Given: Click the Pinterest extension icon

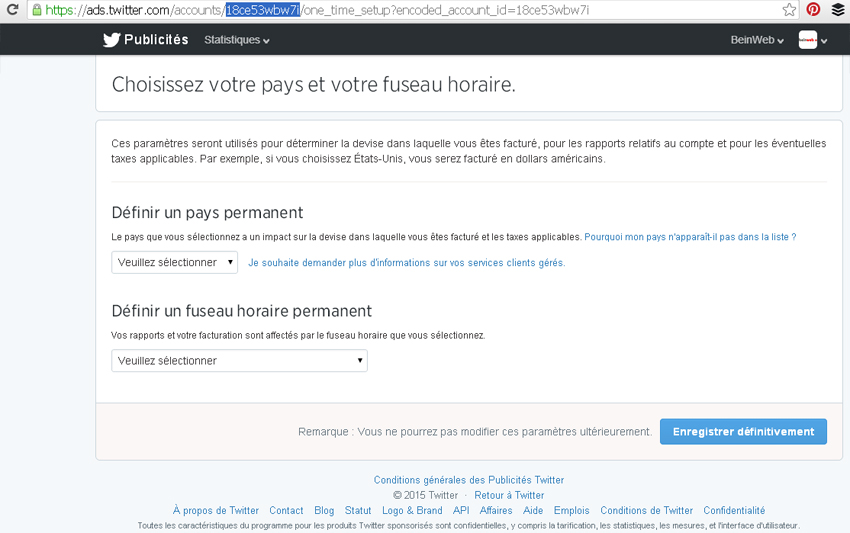Looking at the screenshot, I should pos(813,10).
